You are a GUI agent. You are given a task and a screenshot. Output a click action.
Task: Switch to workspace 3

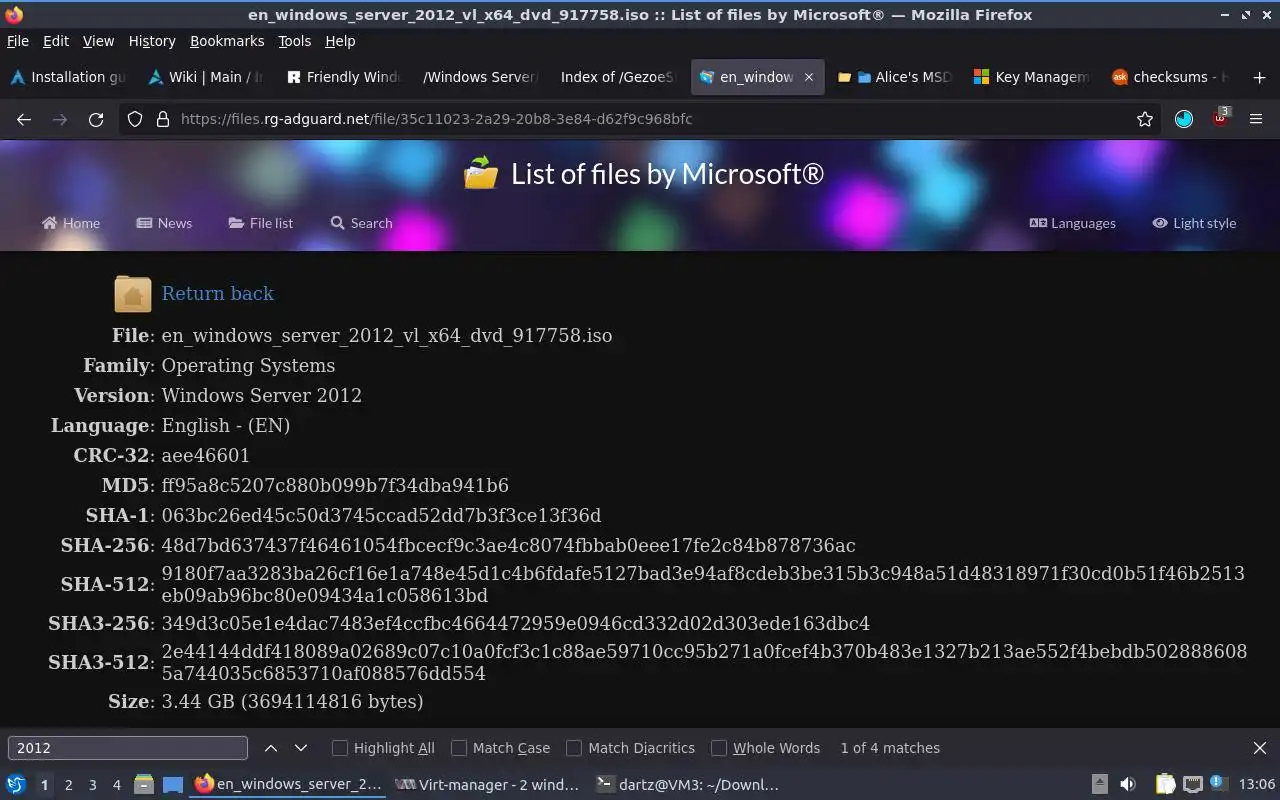(x=92, y=785)
